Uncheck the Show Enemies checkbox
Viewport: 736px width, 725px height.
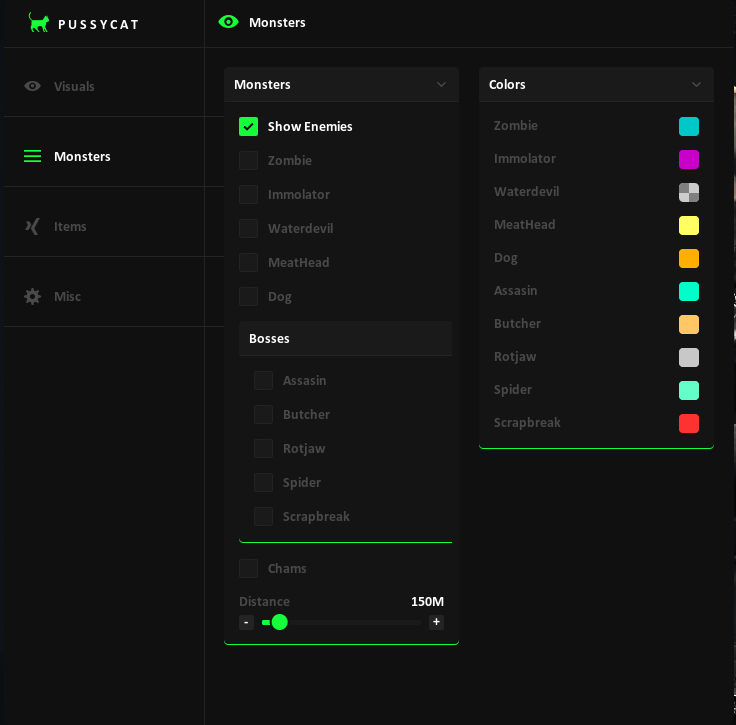pos(249,126)
